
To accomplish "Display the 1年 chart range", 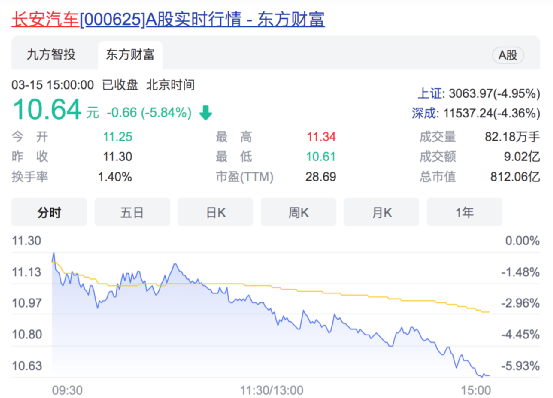I will click(464, 212).
